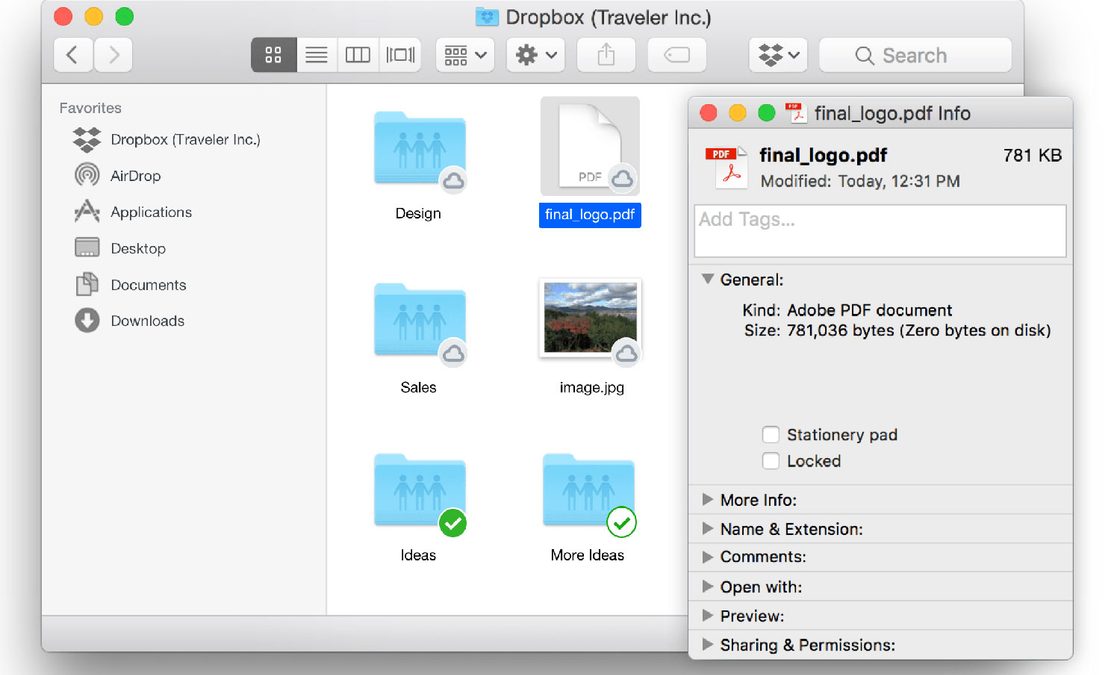Enable the Stationery pad checkbox

click(771, 434)
